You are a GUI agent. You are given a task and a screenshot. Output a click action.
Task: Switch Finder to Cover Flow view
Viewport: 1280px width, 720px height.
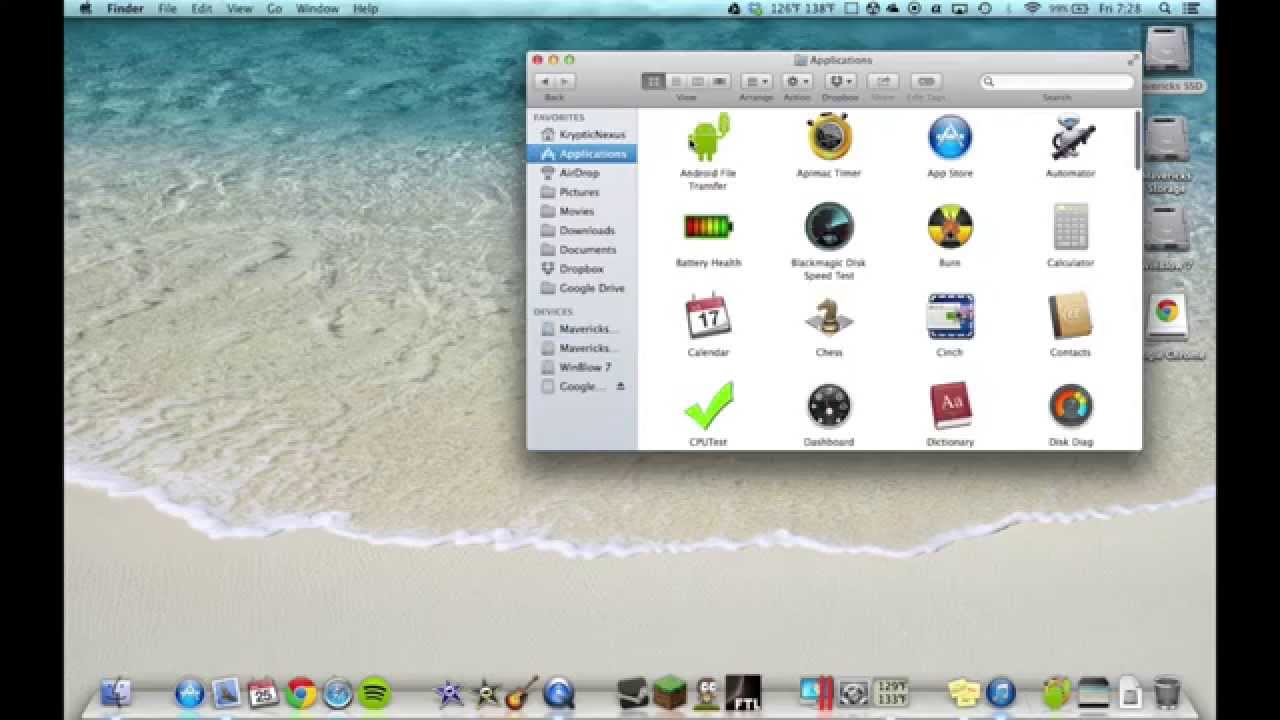pyautogui.click(x=719, y=81)
